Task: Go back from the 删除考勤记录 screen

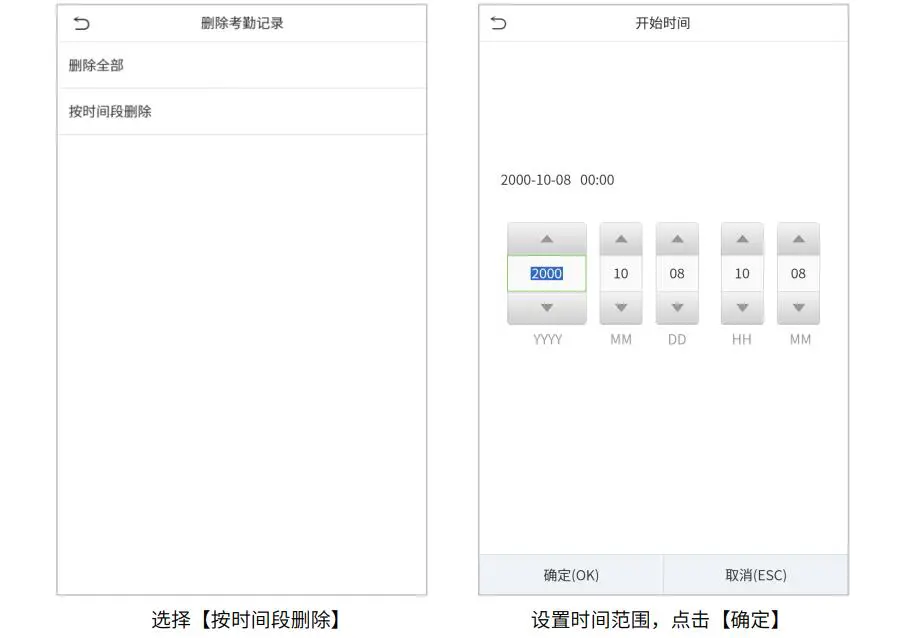Action: pyautogui.click(x=82, y=24)
